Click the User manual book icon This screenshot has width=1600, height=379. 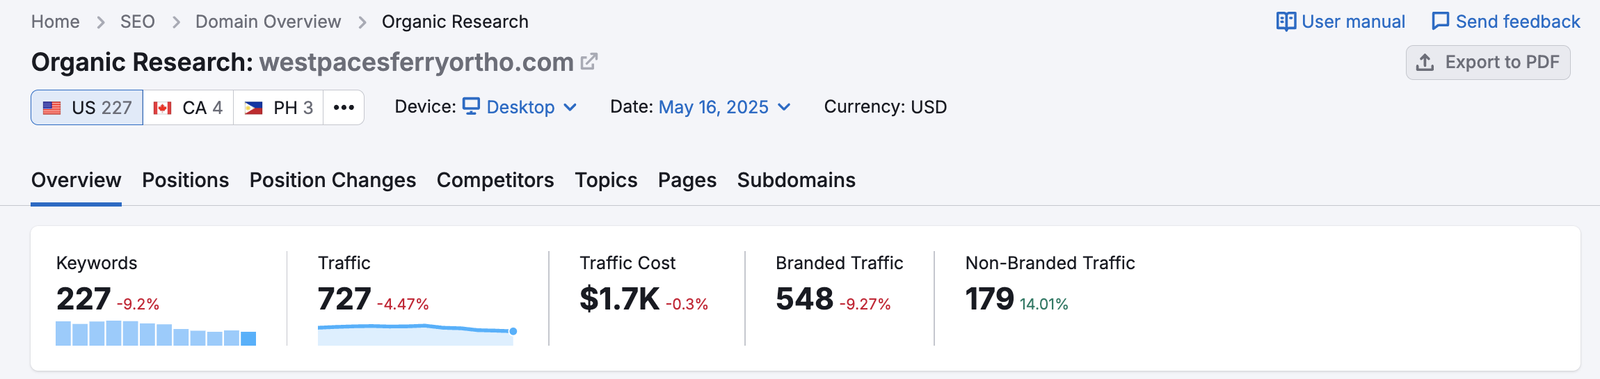click(x=1286, y=22)
